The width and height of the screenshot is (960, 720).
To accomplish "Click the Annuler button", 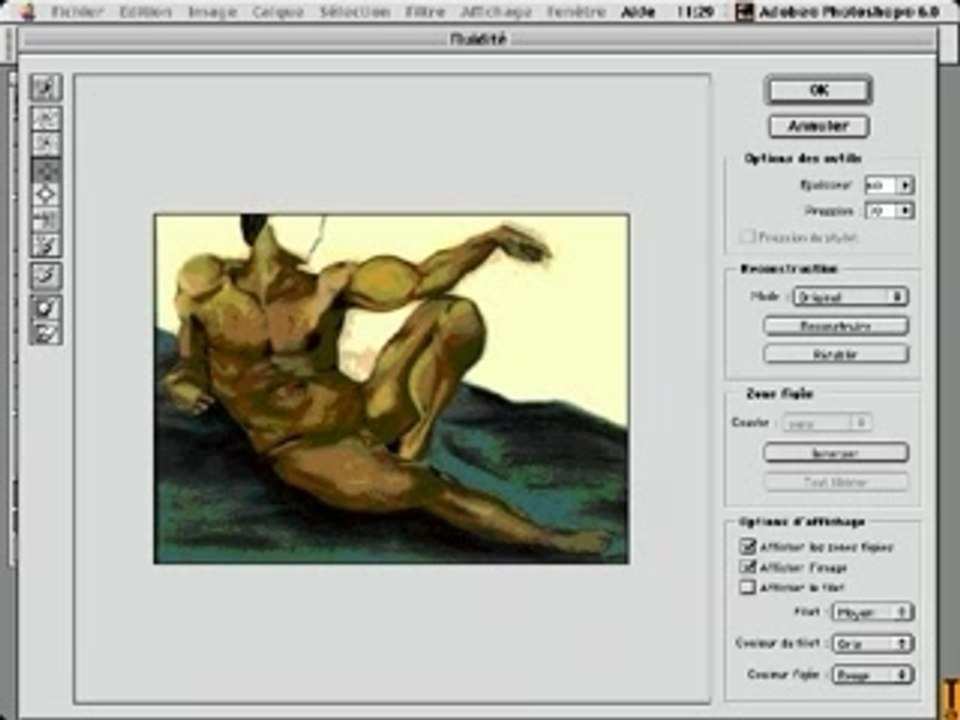I will pyautogui.click(x=819, y=126).
